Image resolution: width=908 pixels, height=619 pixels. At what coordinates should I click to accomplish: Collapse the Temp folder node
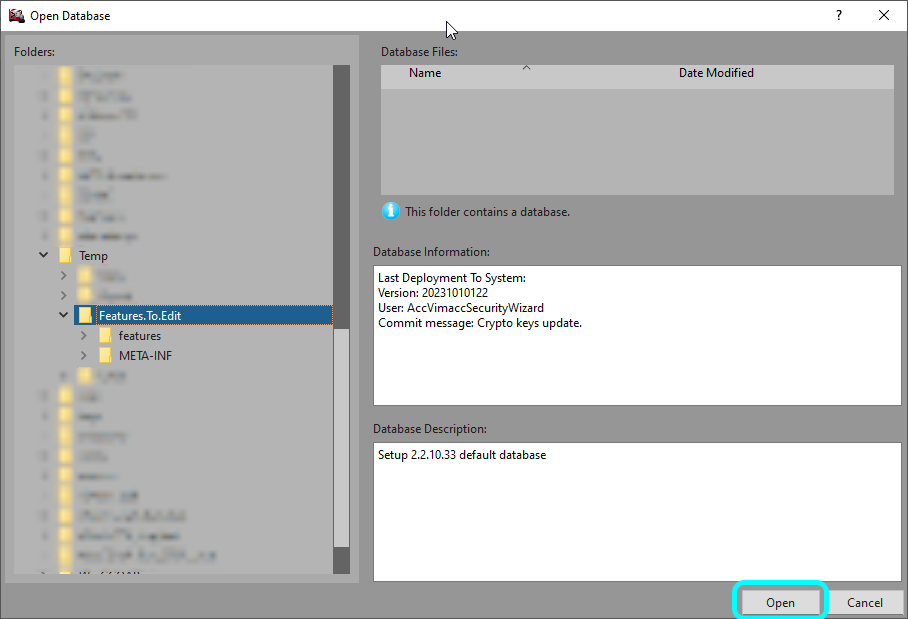click(x=43, y=256)
